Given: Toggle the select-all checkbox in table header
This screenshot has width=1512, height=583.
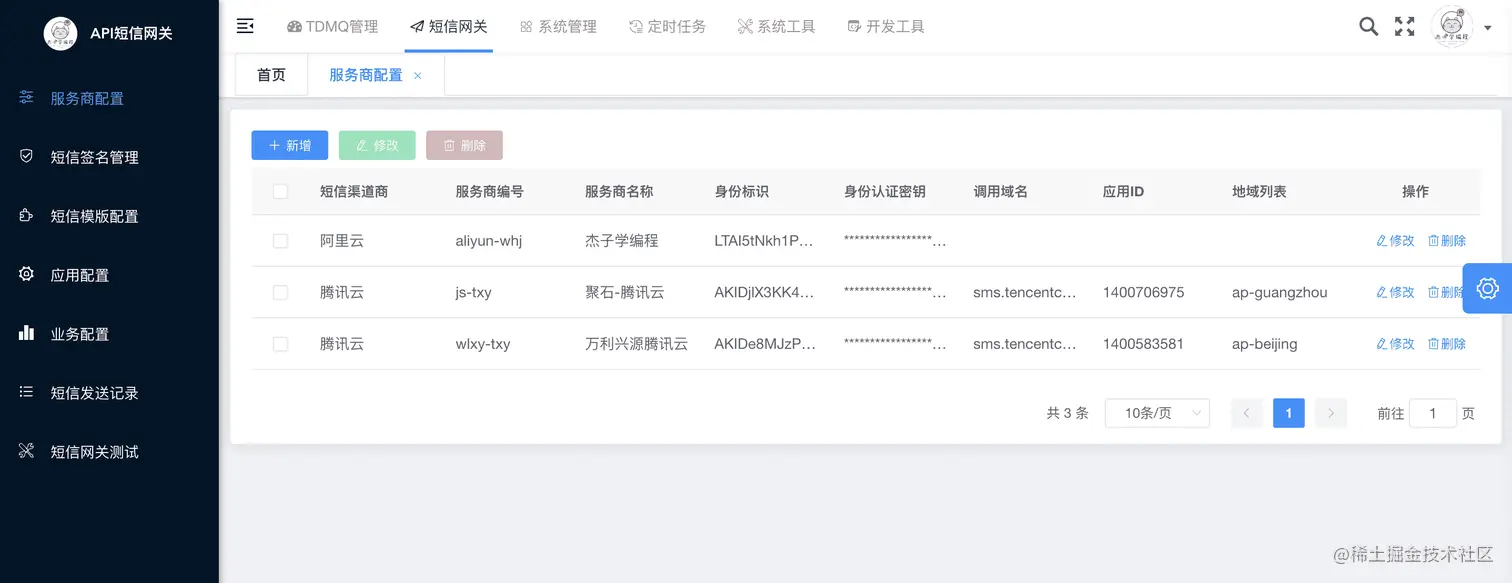Looking at the screenshot, I should [280, 191].
